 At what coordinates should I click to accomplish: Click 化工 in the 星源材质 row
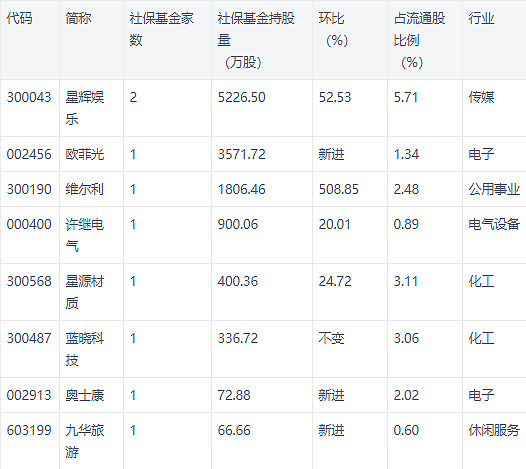click(x=481, y=281)
